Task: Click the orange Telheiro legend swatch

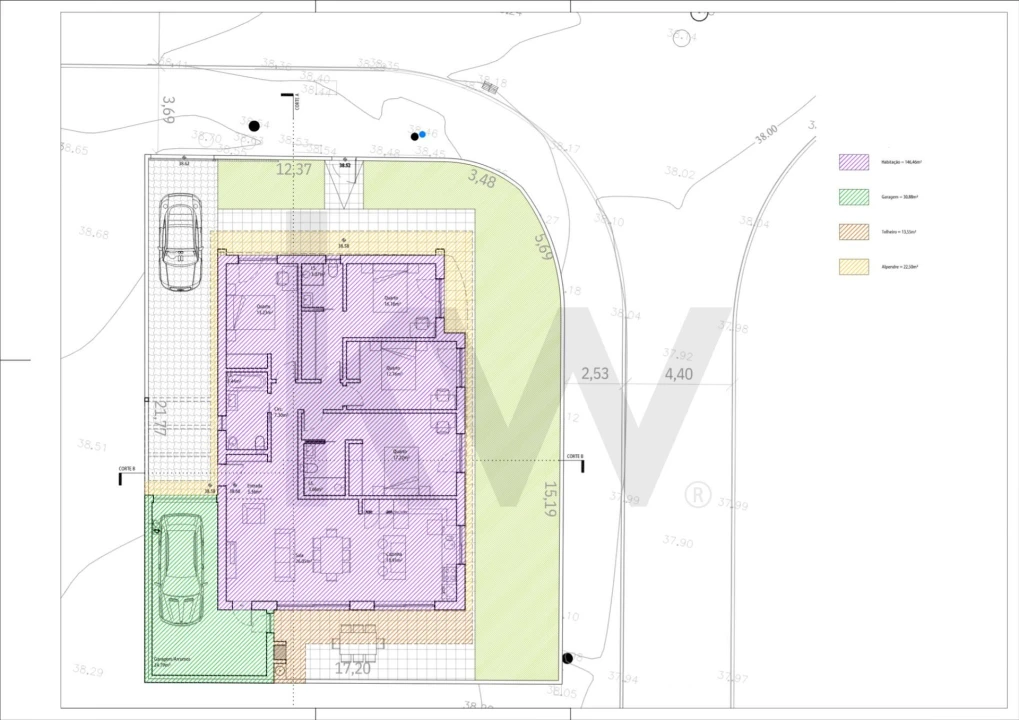Action: coord(853,232)
